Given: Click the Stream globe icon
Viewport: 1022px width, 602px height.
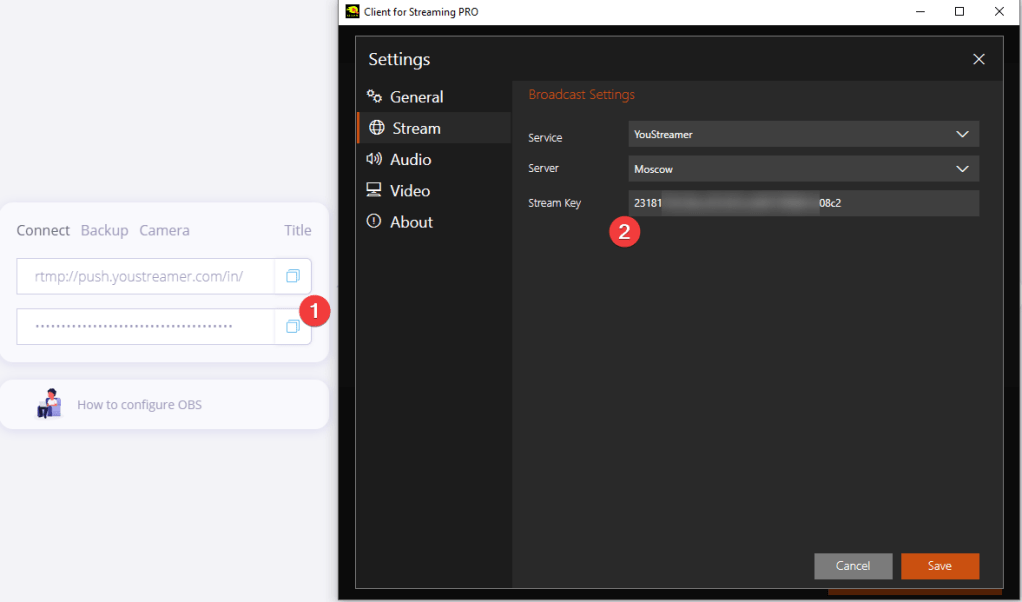Looking at the screenshot, I should (376, 128).
